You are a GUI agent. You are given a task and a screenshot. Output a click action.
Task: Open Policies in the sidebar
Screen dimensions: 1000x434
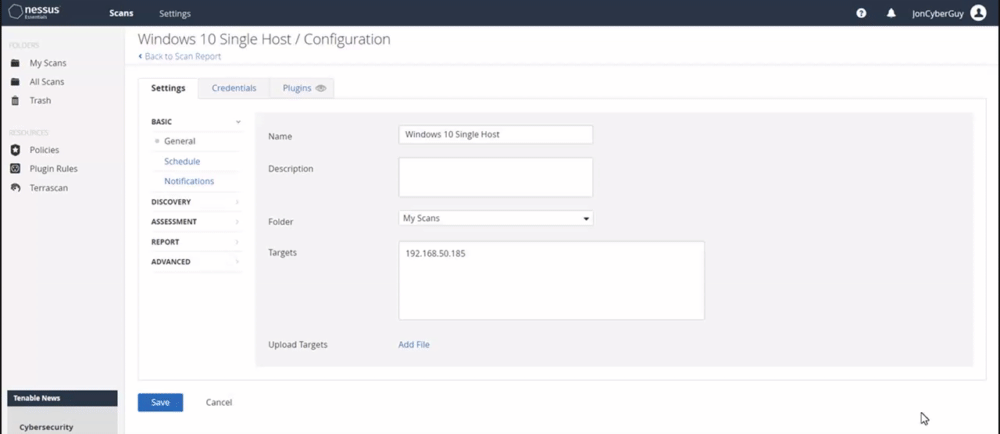44,150
